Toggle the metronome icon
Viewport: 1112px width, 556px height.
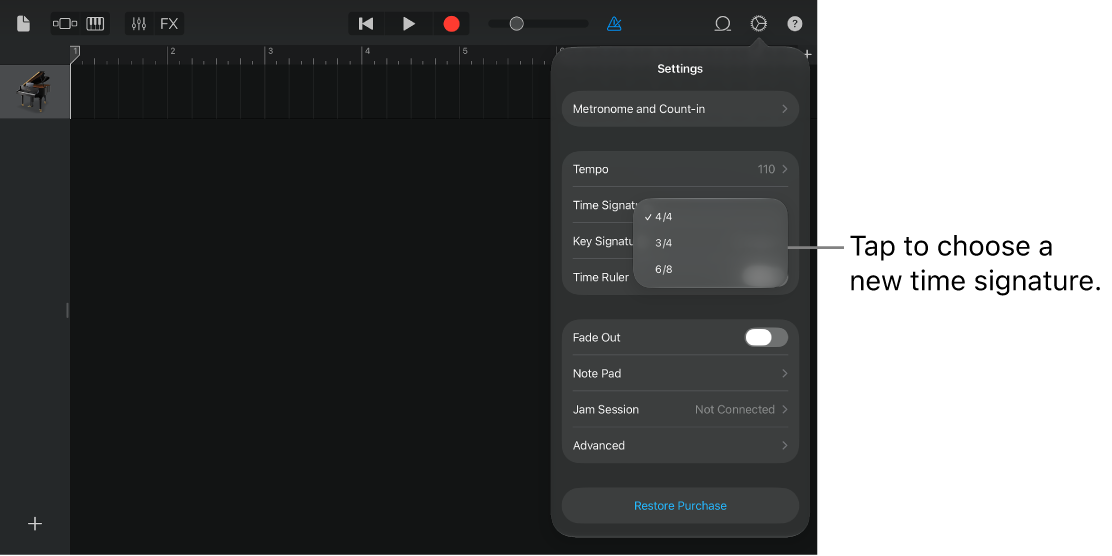click(614, 23)
